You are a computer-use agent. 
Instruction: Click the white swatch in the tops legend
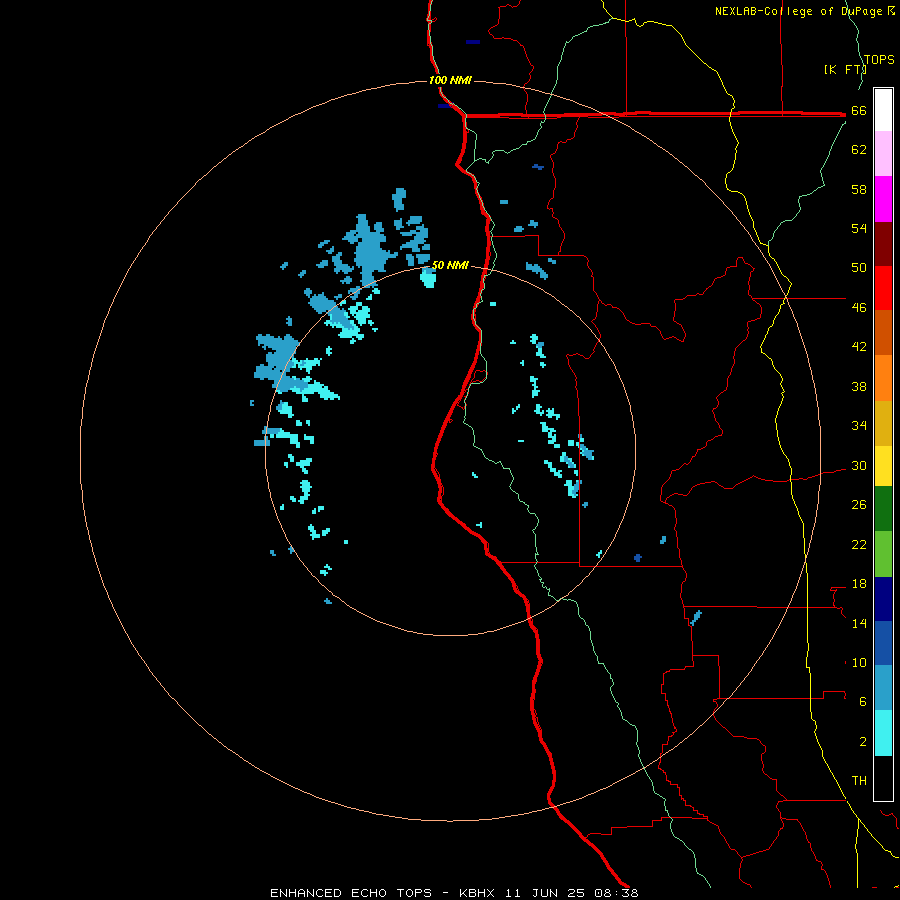coord(883,110)
